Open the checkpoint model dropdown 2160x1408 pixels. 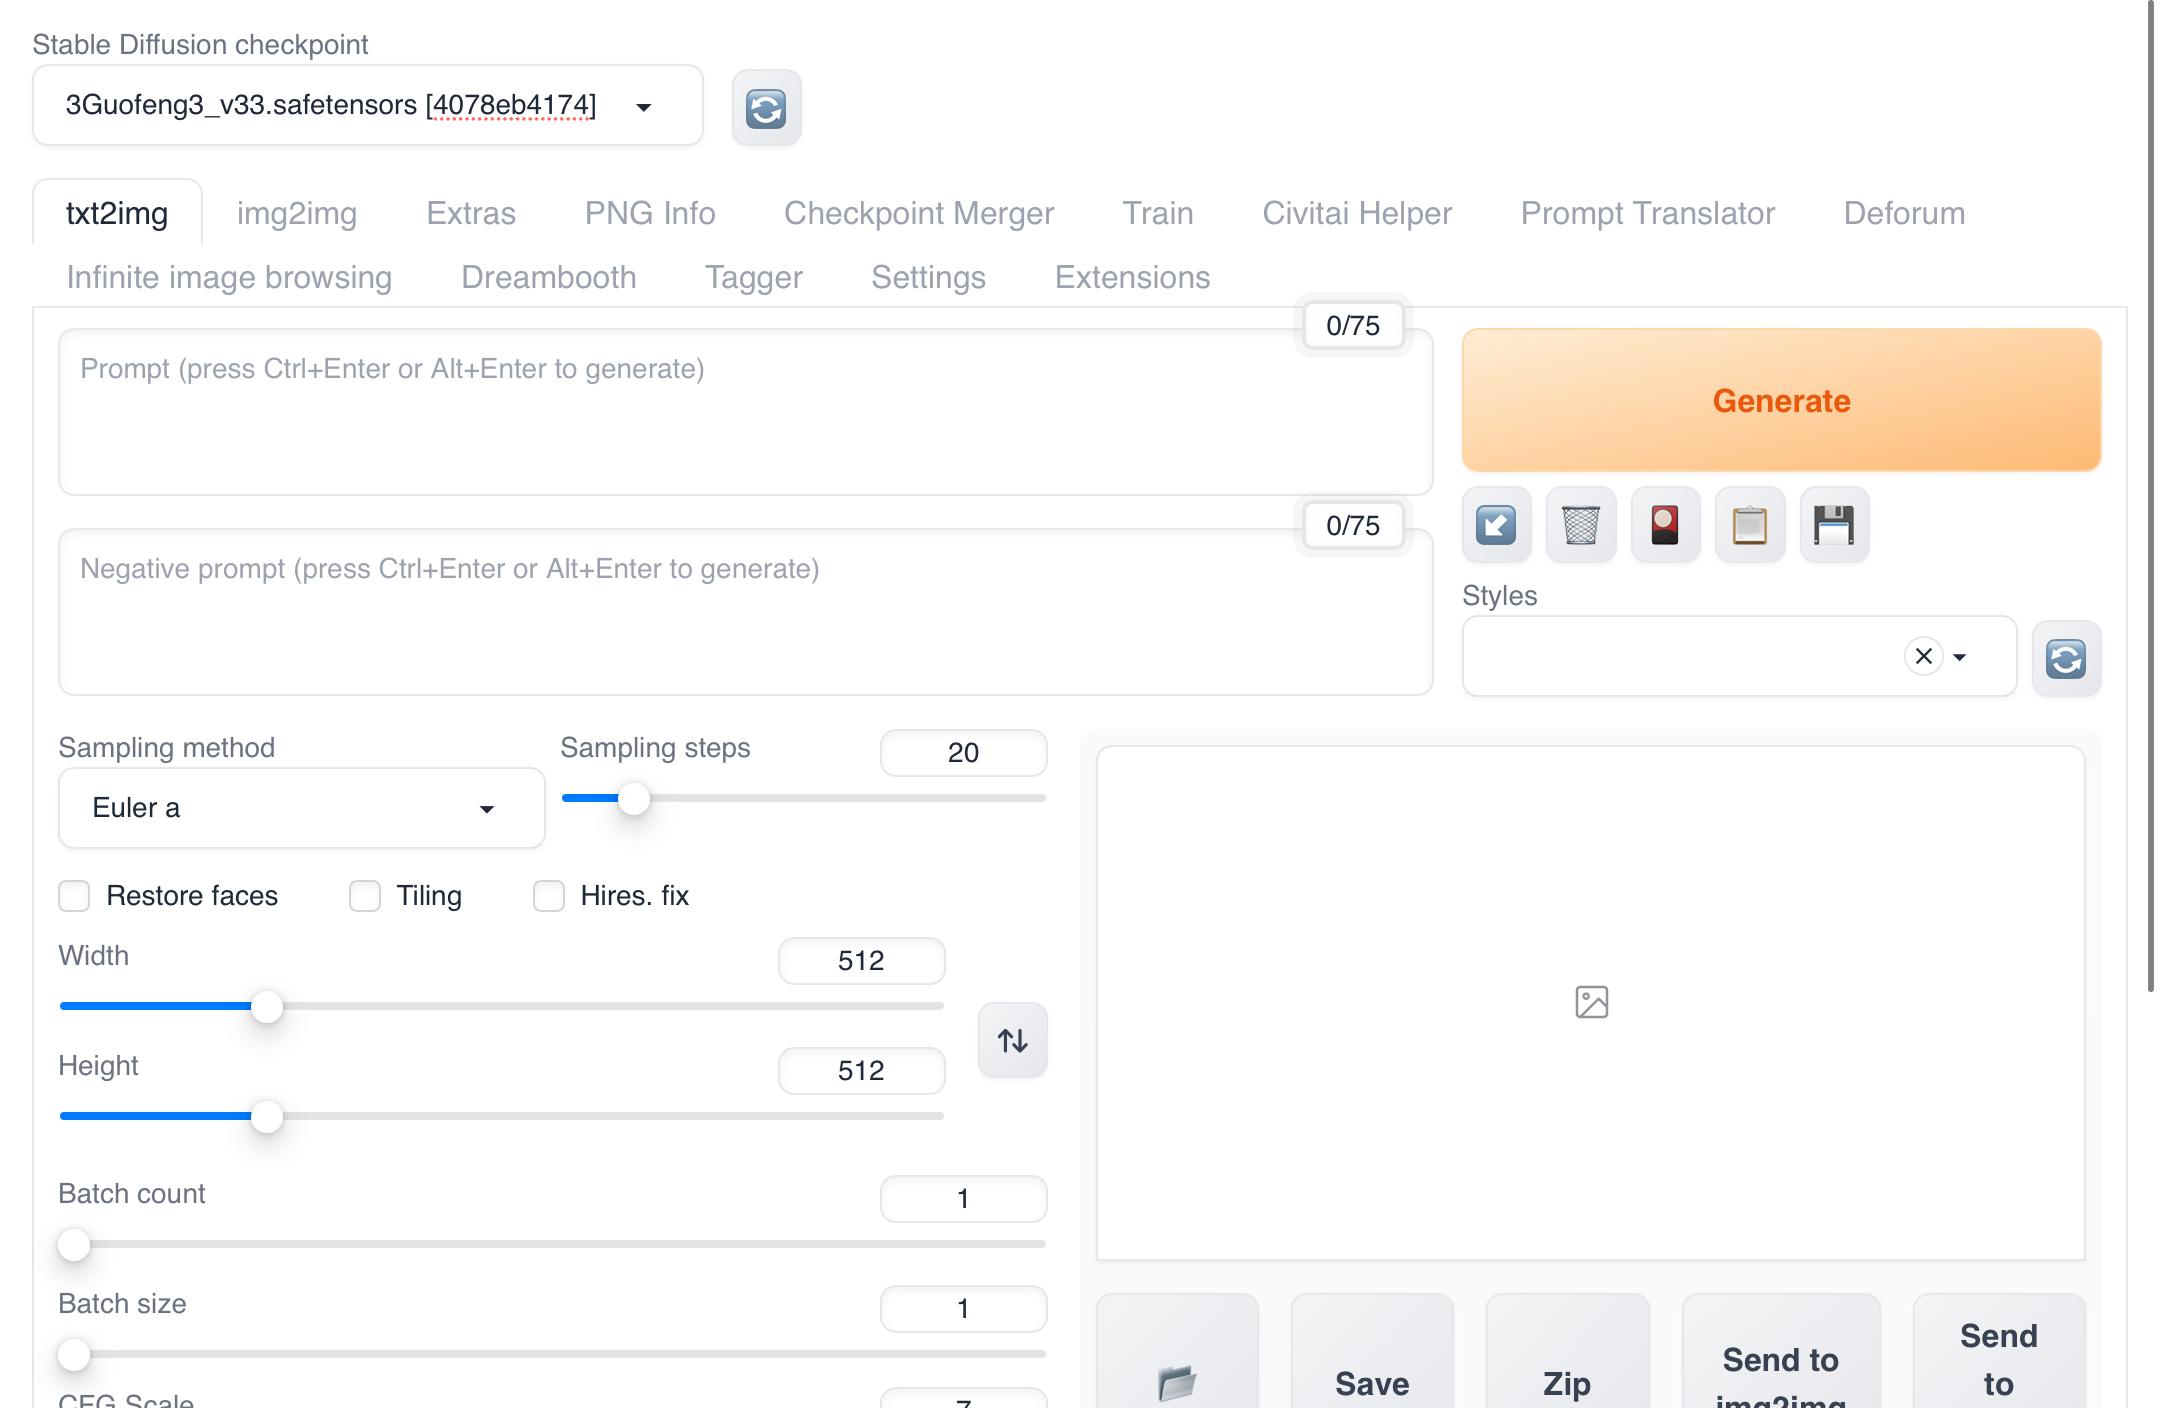[x=644, y=106]
